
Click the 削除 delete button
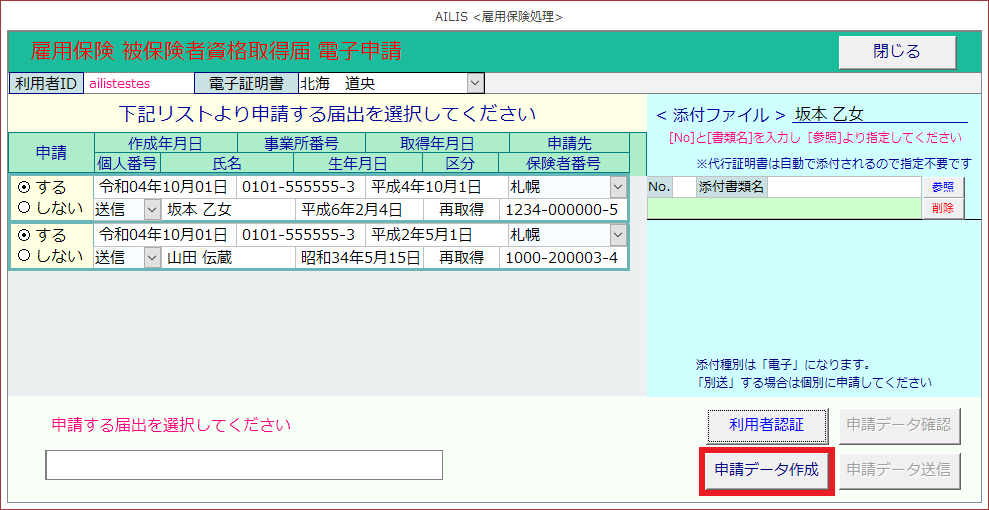click(x=942, y=208)
